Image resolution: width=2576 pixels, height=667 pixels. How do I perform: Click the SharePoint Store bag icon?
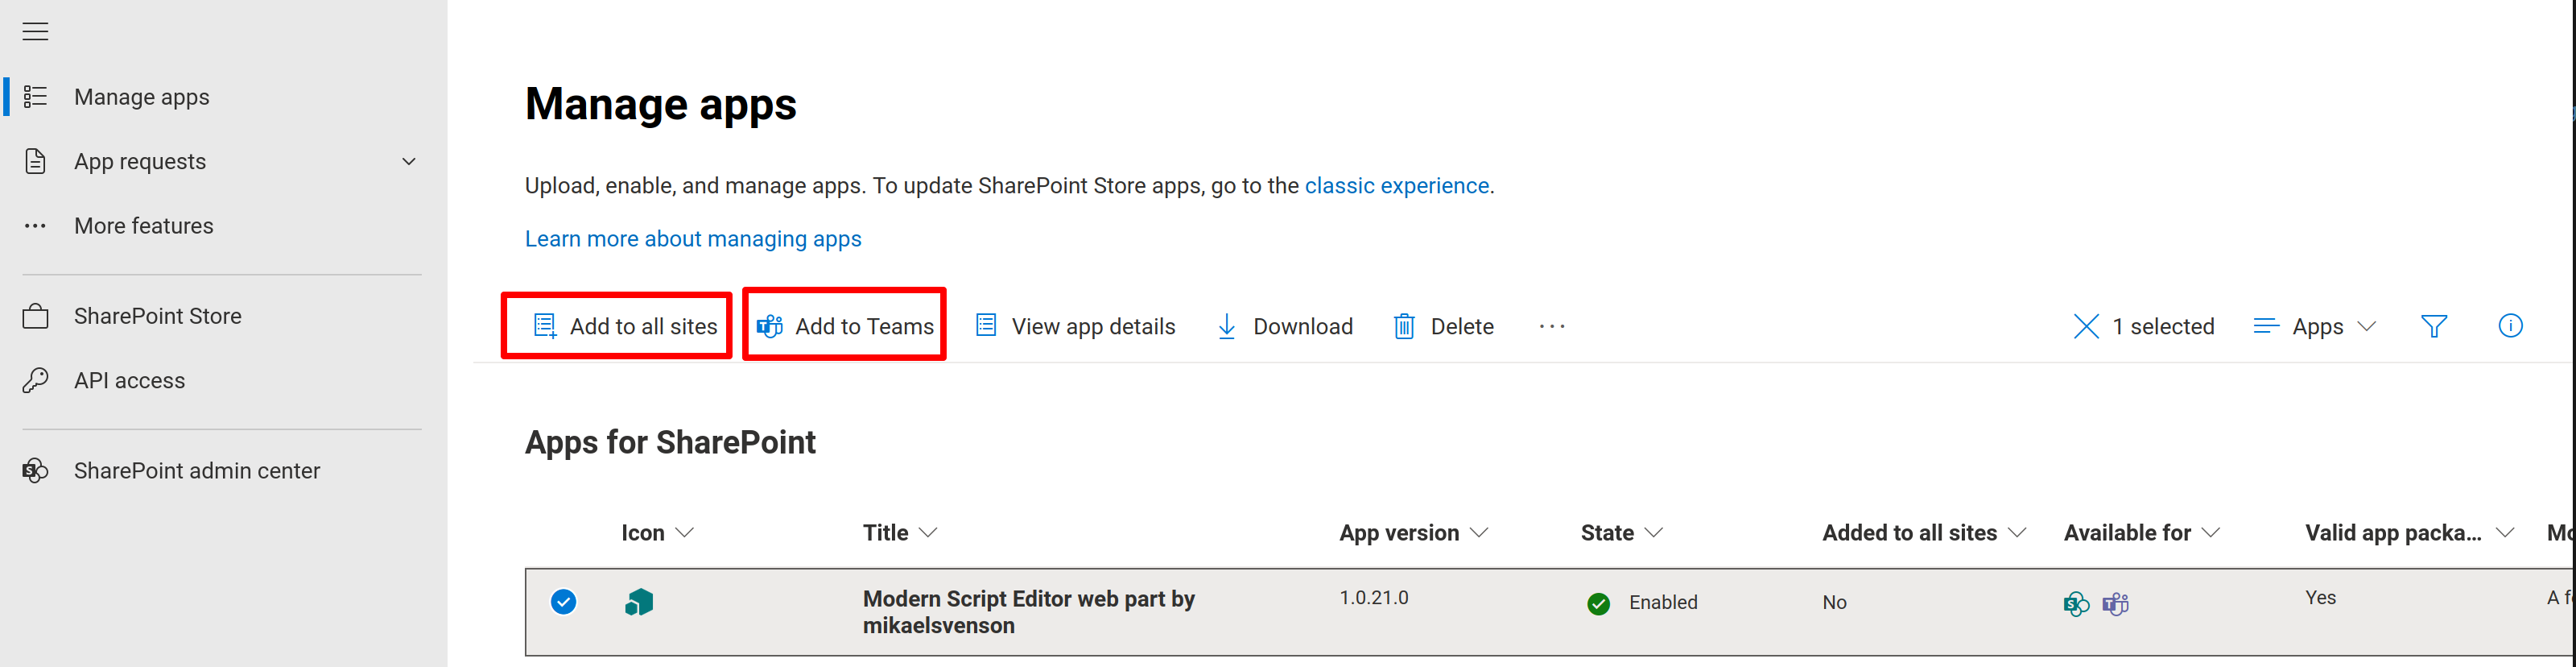[36, 315]
